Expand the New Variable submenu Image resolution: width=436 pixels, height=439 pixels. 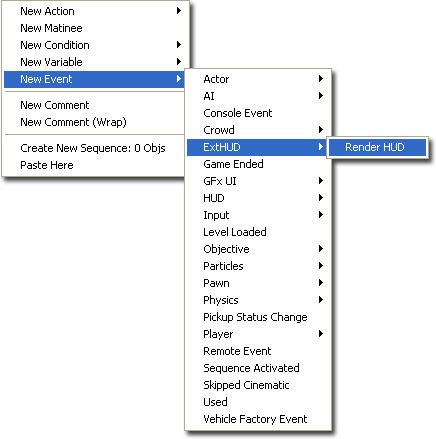pyautogui.click(x=94, y=62)
